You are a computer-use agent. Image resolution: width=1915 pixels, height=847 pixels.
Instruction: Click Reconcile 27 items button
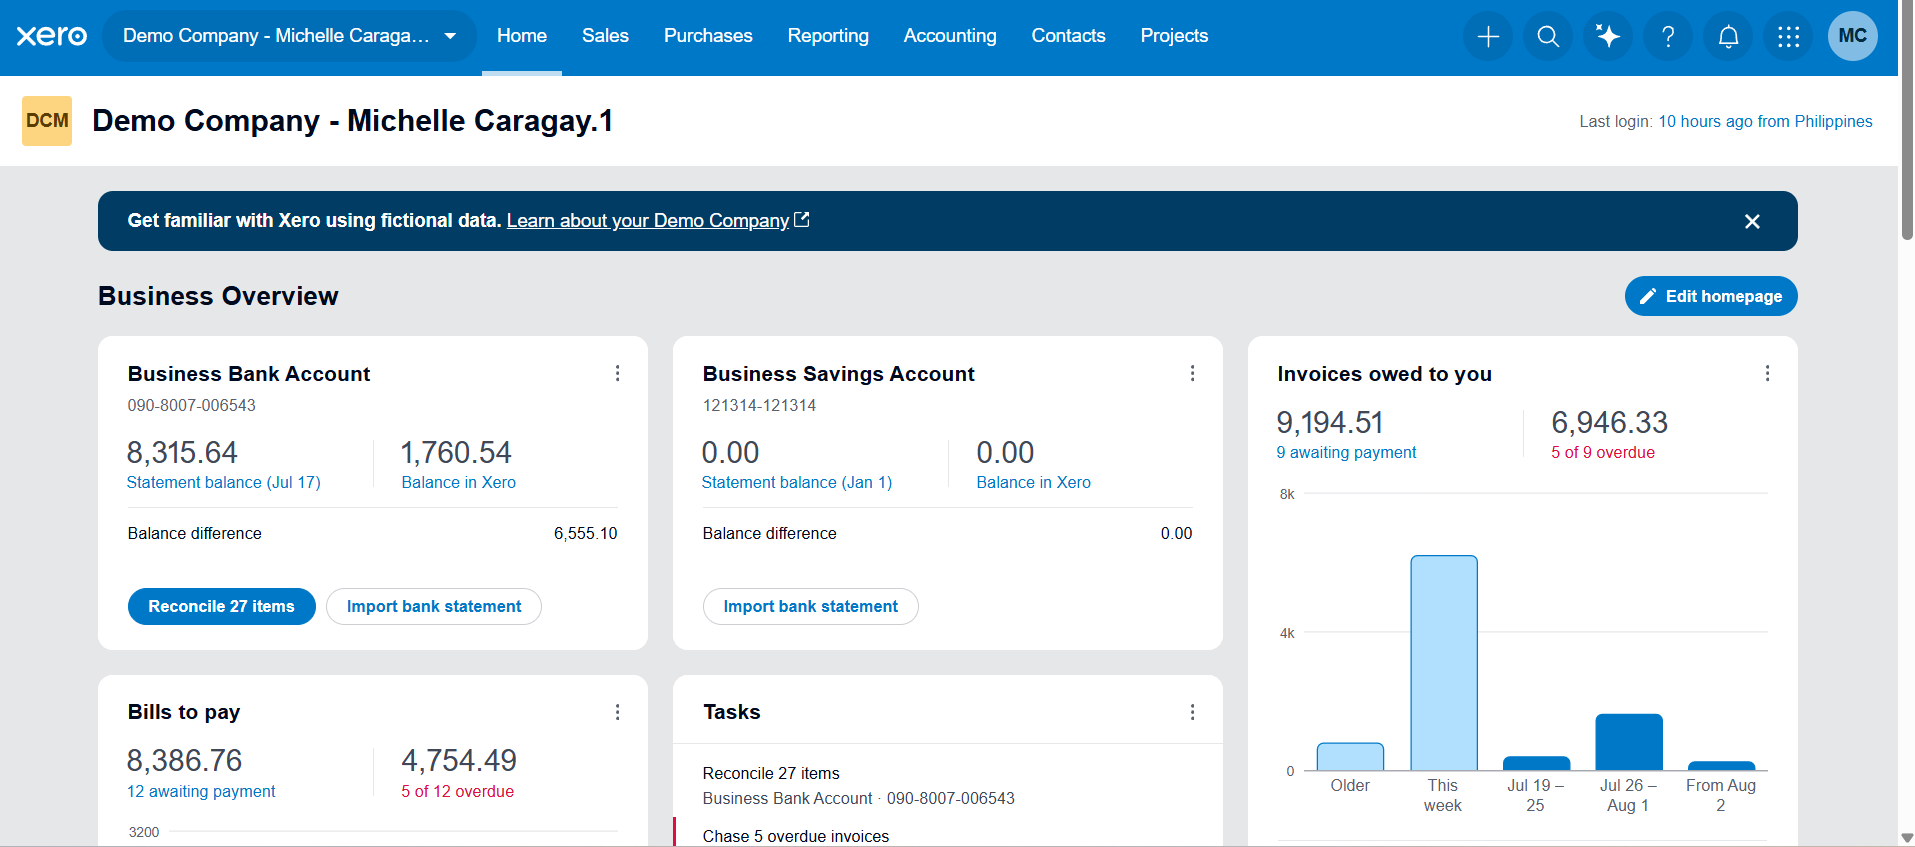(x=221, y=607)
